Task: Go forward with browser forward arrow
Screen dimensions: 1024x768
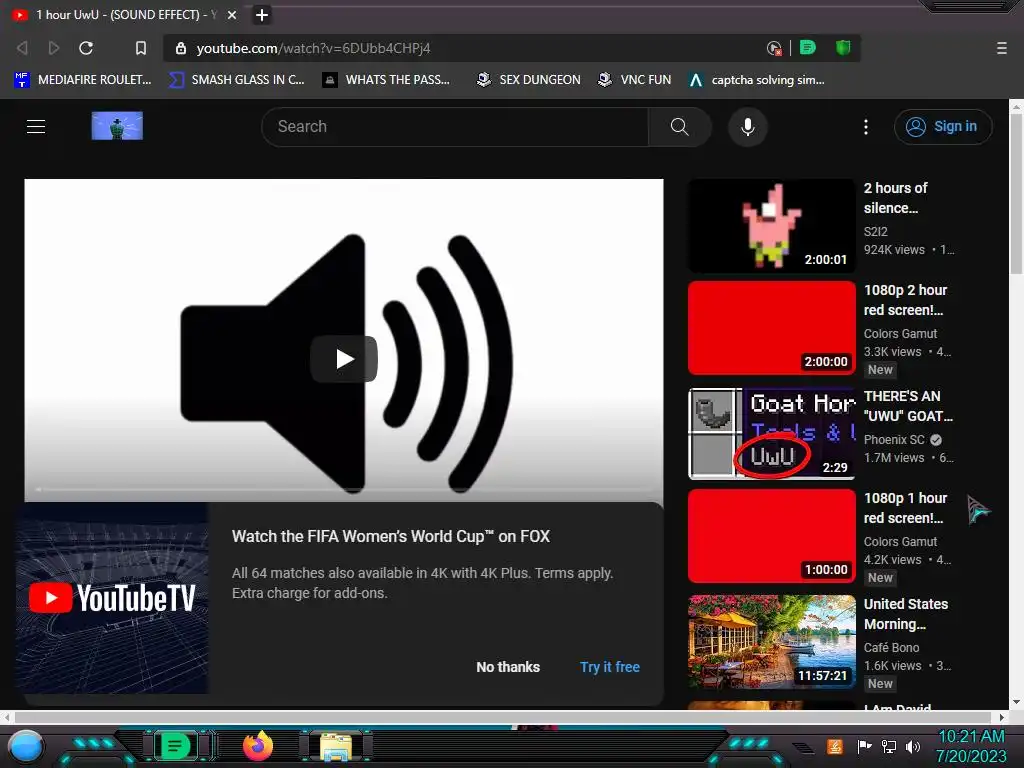Action: click(x=54, y=48)
